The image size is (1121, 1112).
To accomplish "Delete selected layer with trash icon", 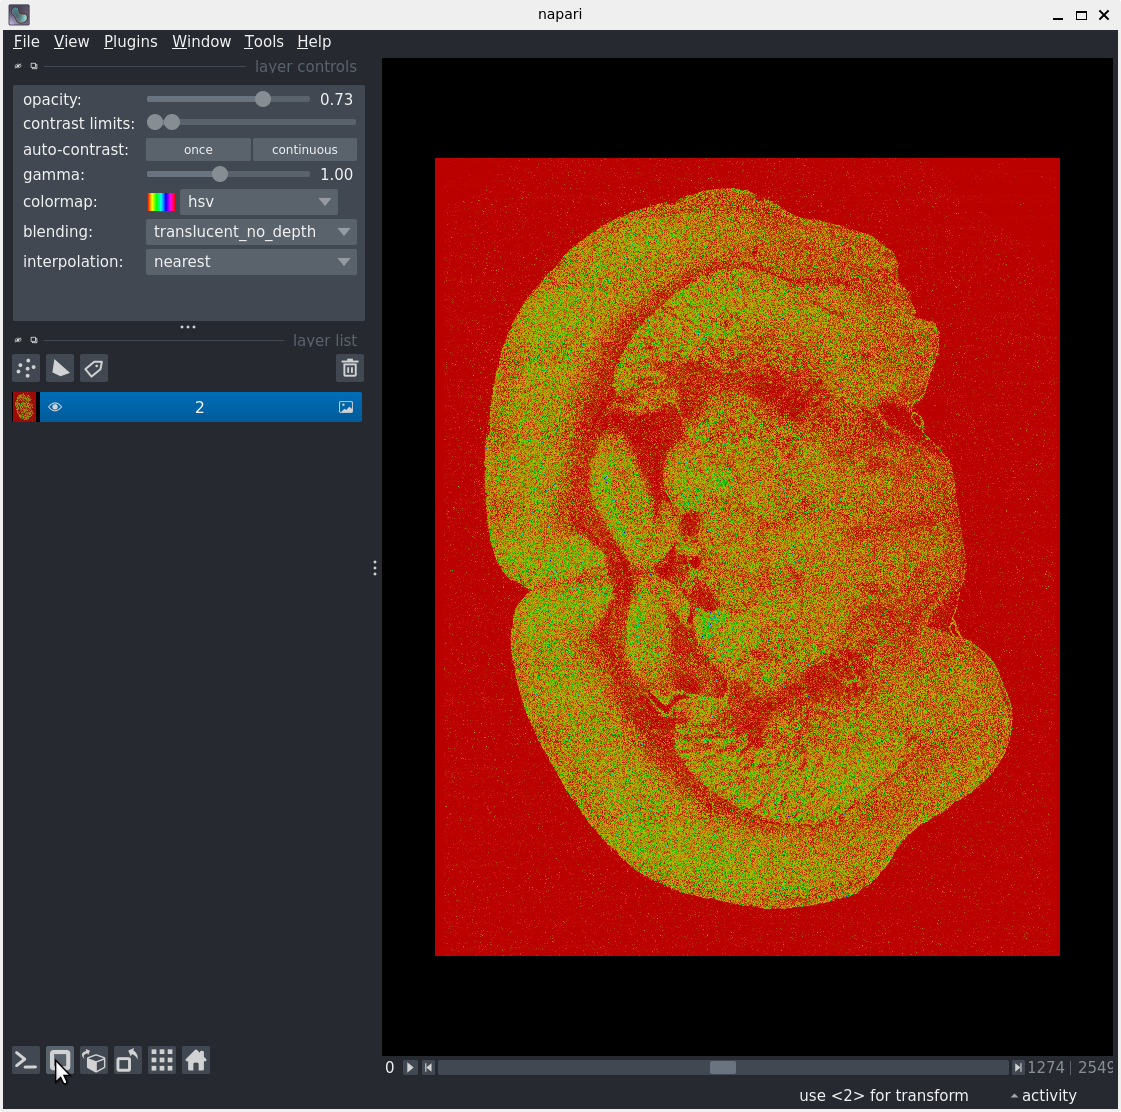I will [x=350, y=368].
